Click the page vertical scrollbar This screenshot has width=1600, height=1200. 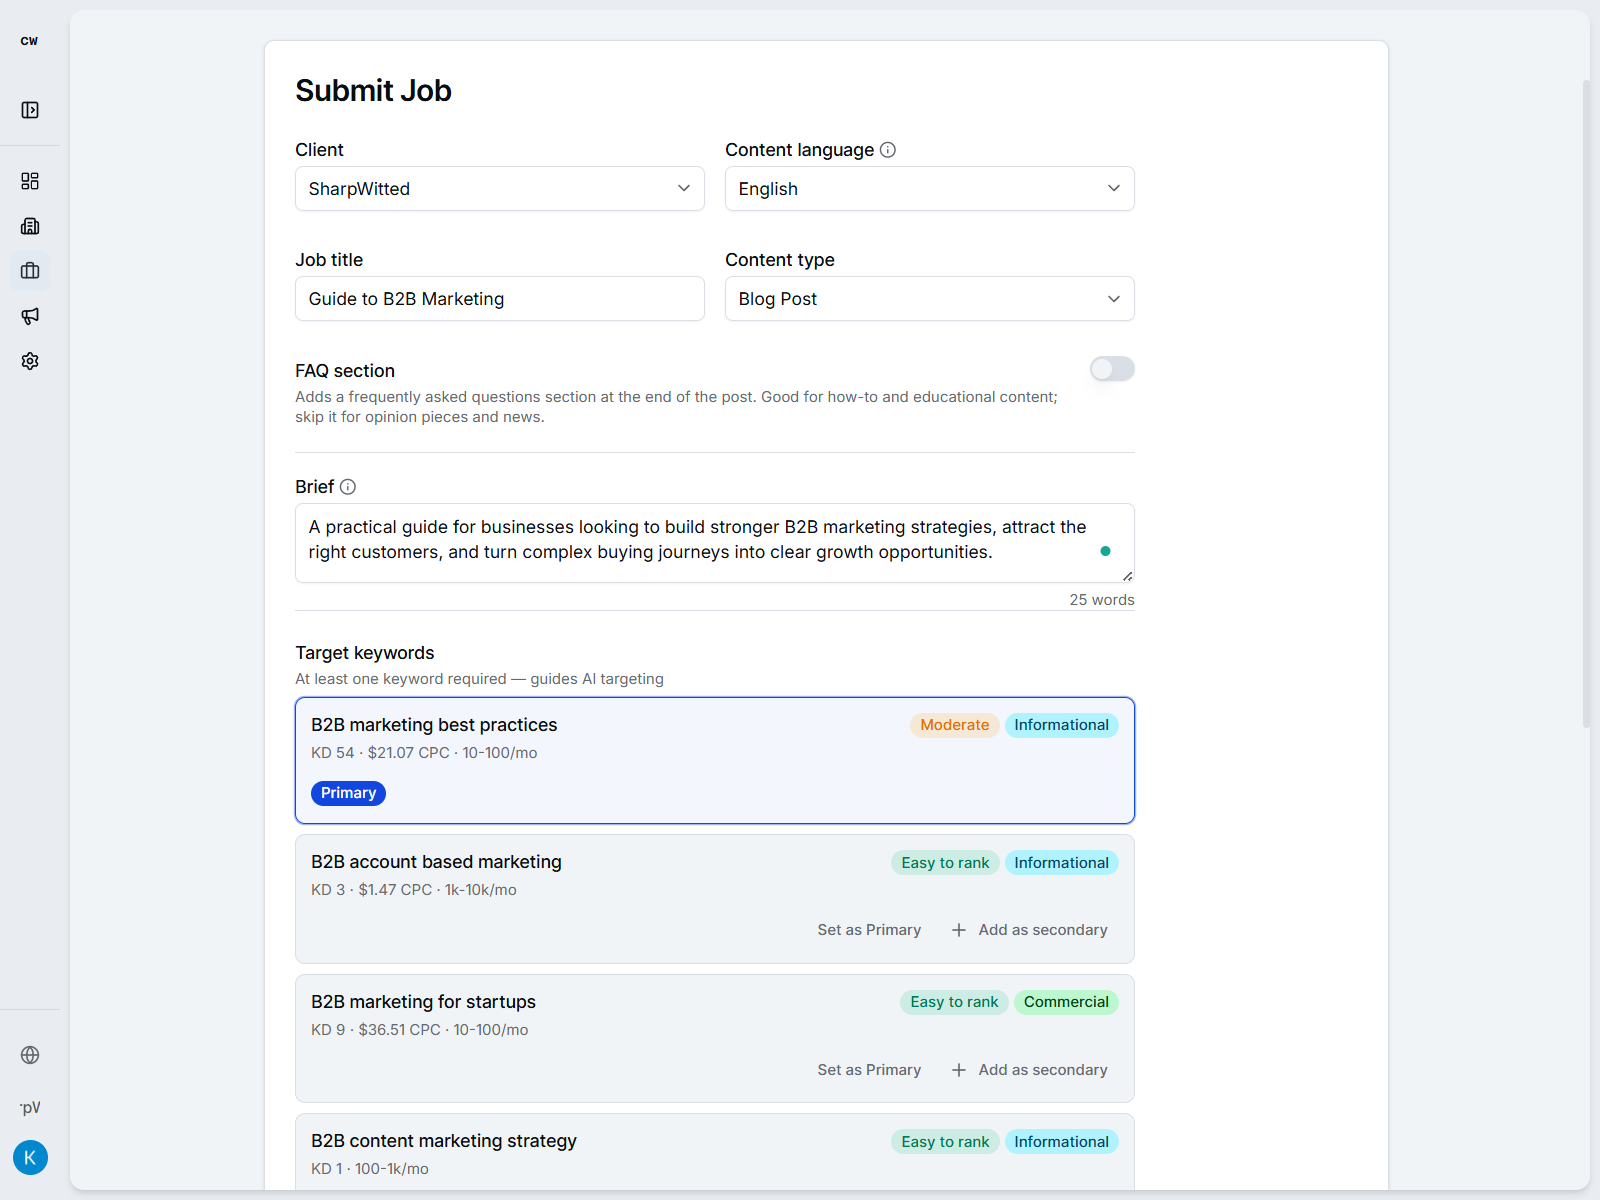[1586, 404]
